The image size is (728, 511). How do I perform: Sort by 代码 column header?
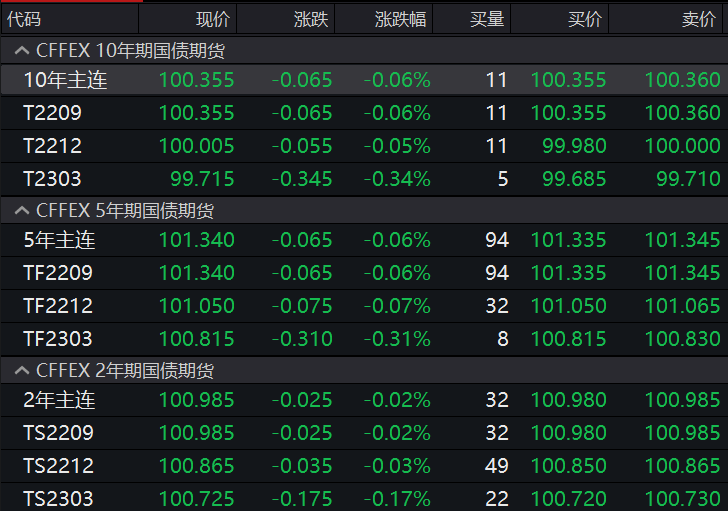25,19
